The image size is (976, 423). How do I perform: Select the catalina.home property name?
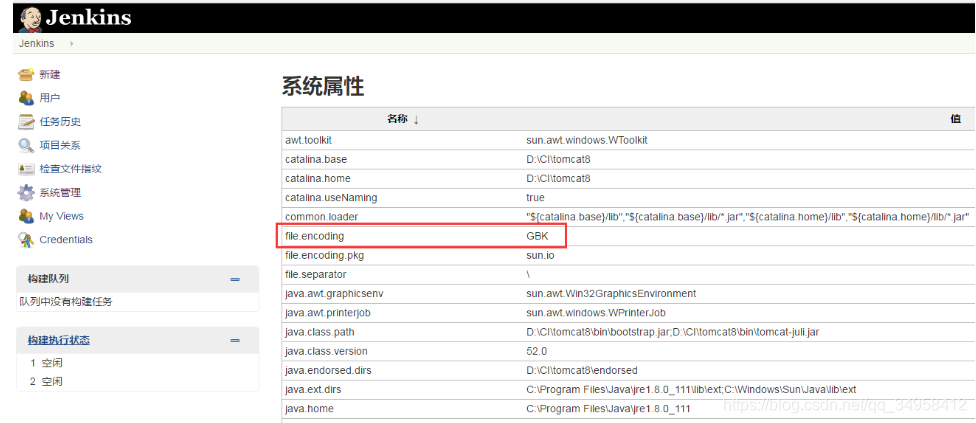click(317, 179)
